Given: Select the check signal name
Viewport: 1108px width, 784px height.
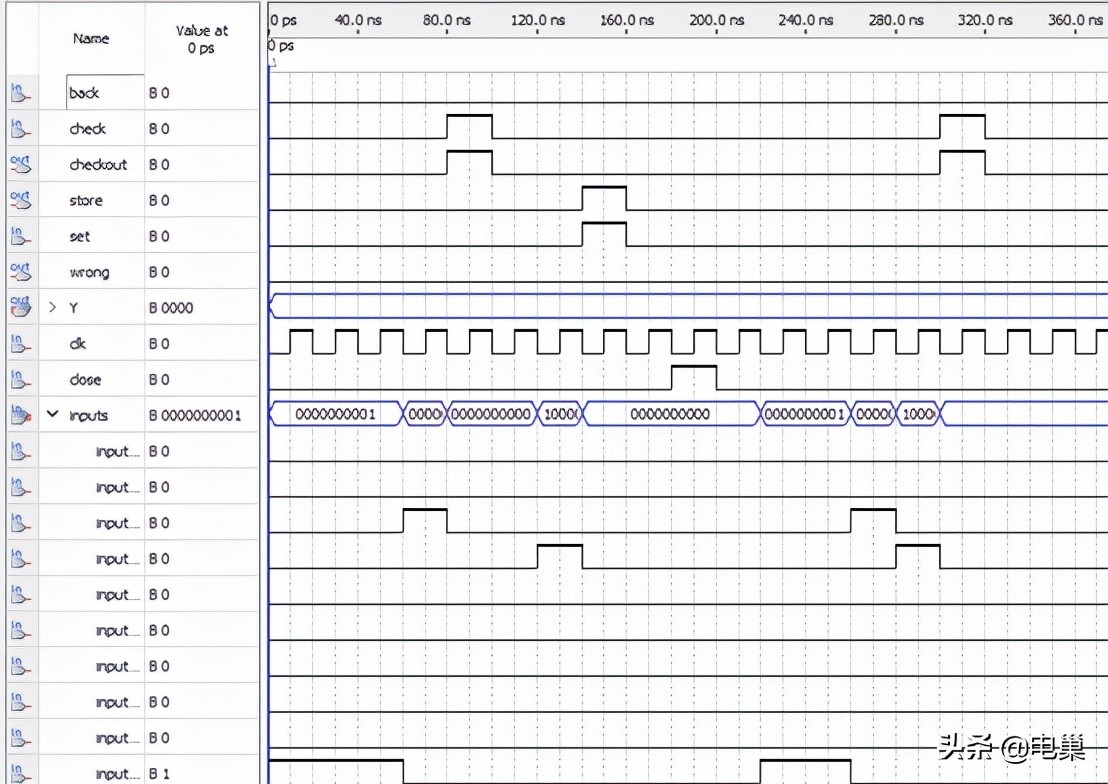Looking at the screenshot, I should click(x=88, y=129).
